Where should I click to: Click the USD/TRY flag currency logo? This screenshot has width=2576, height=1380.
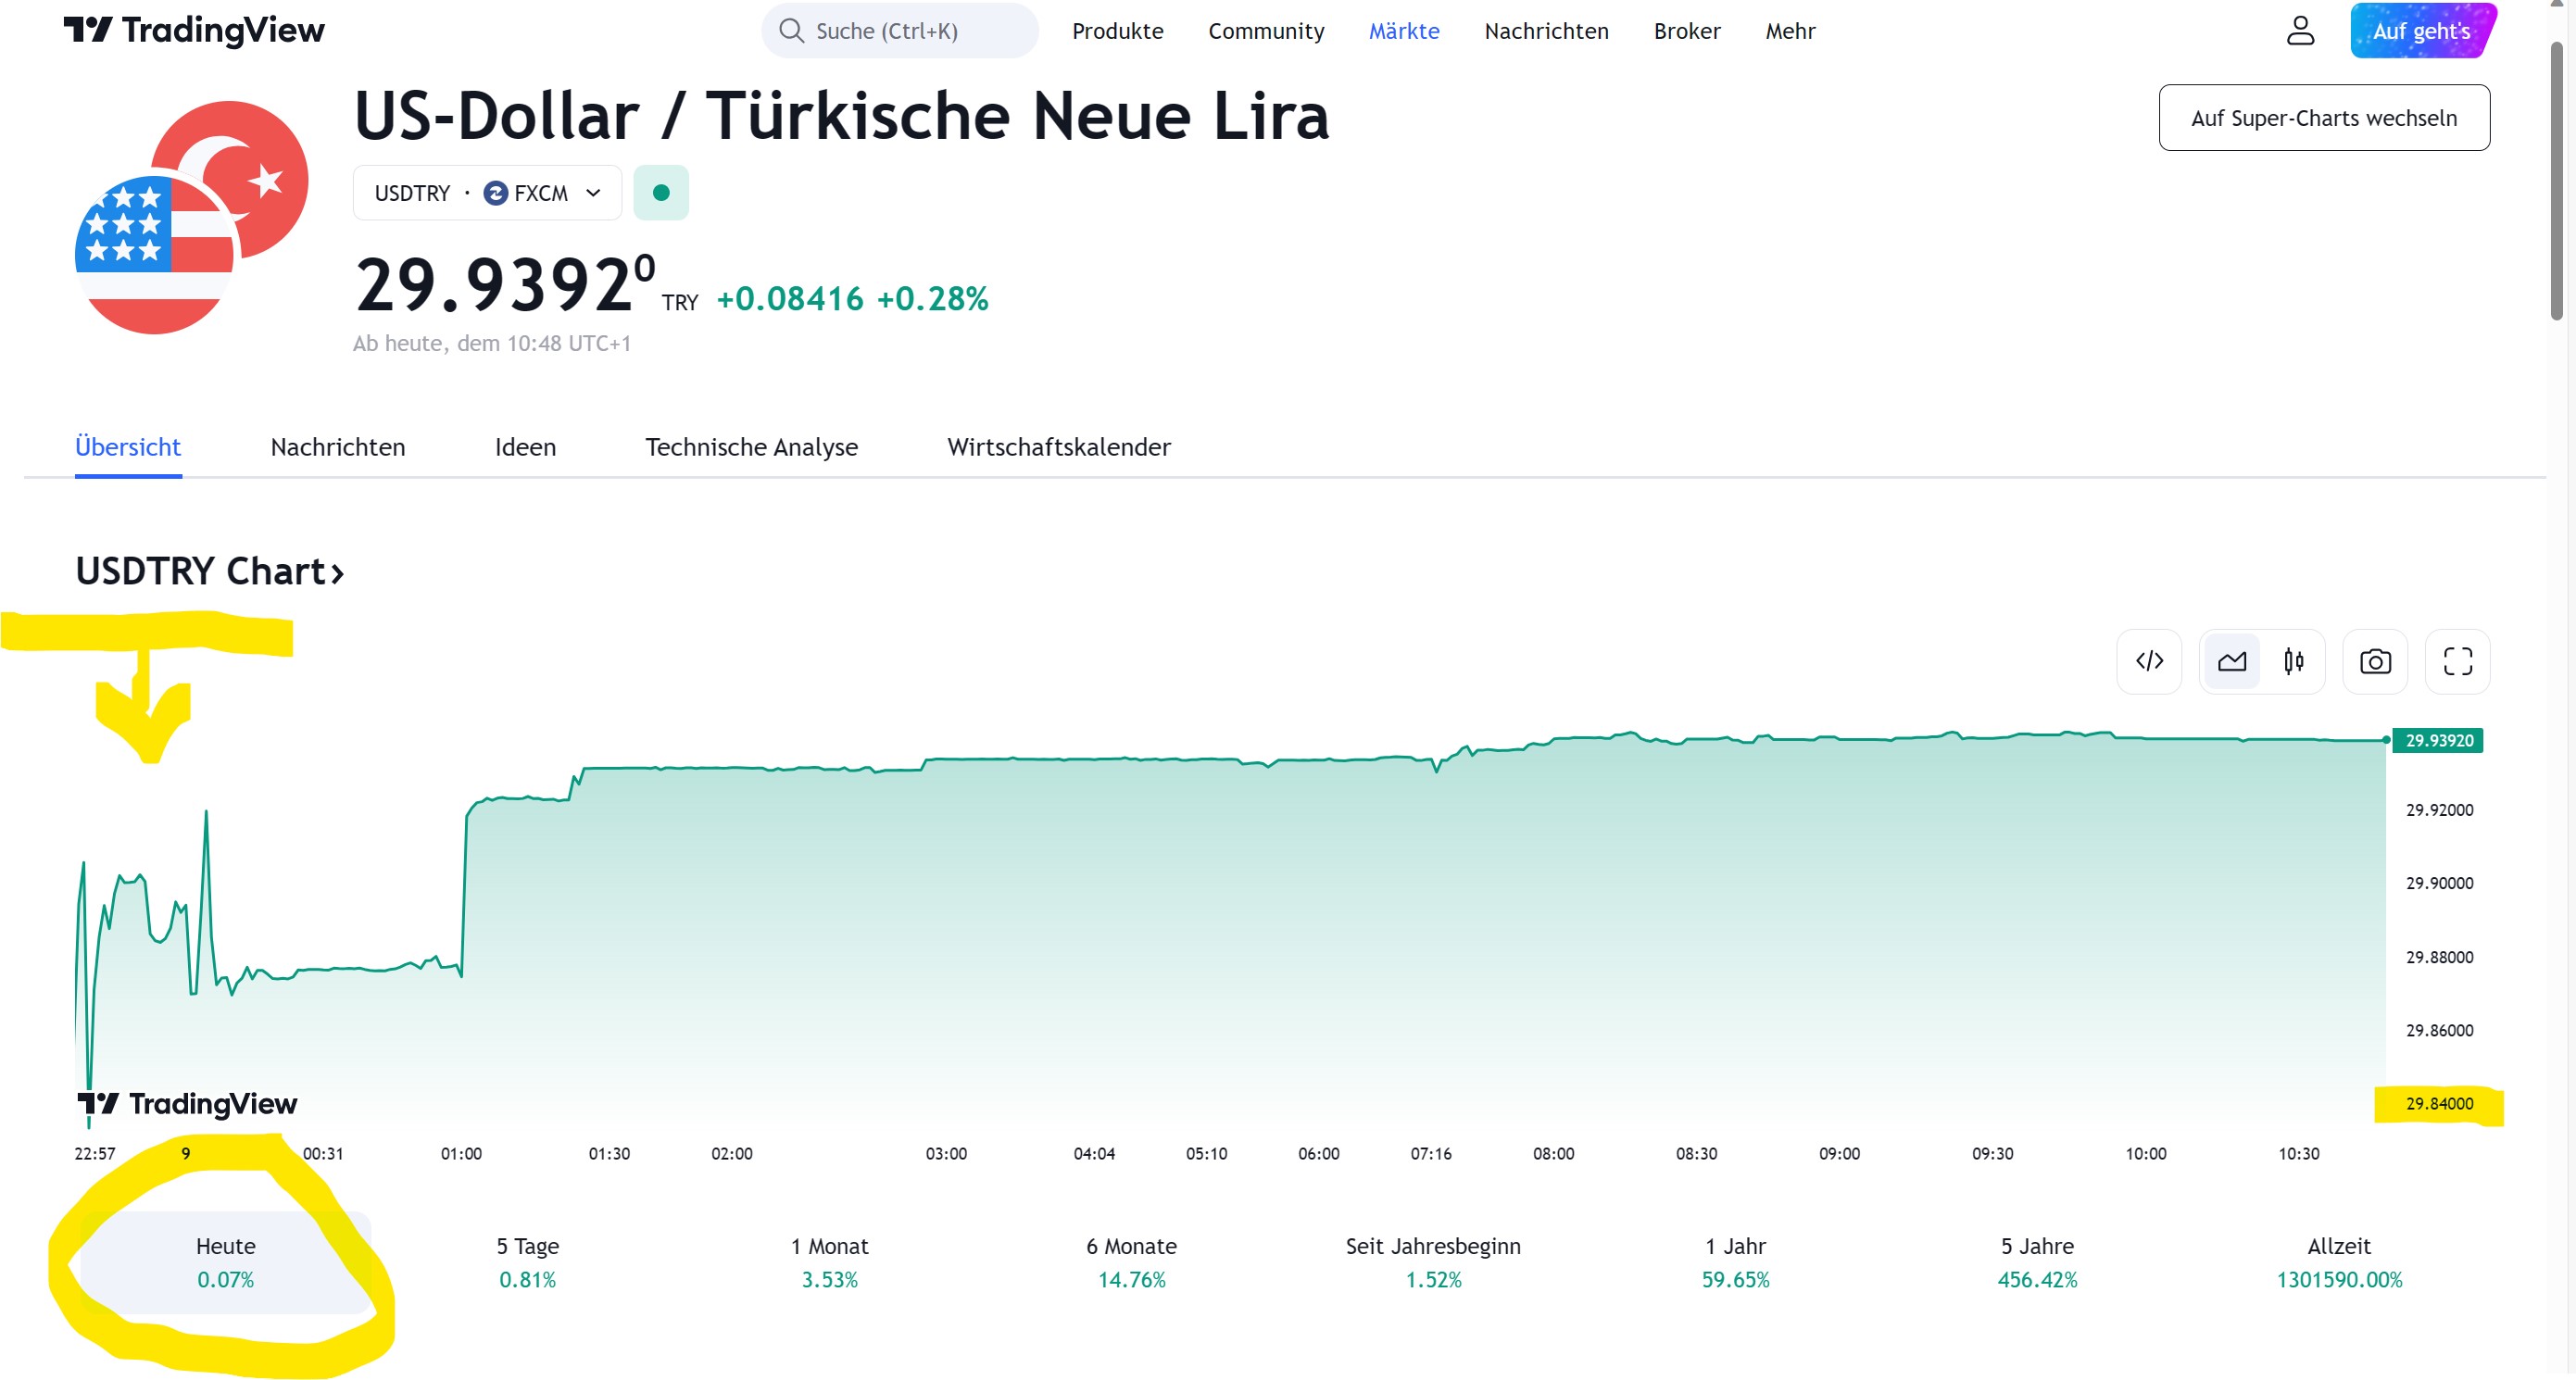(x=192, y=217)
